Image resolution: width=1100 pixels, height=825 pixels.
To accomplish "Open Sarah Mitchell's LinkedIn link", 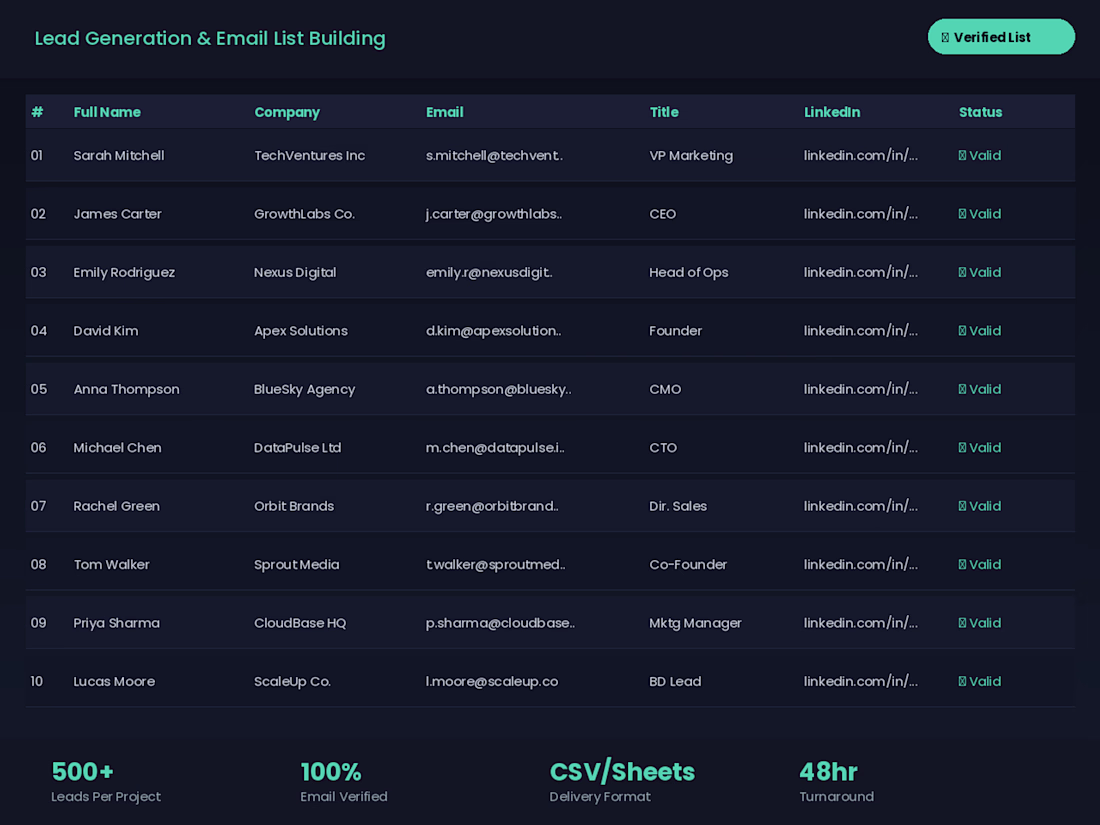I will (x=861, y=156).
